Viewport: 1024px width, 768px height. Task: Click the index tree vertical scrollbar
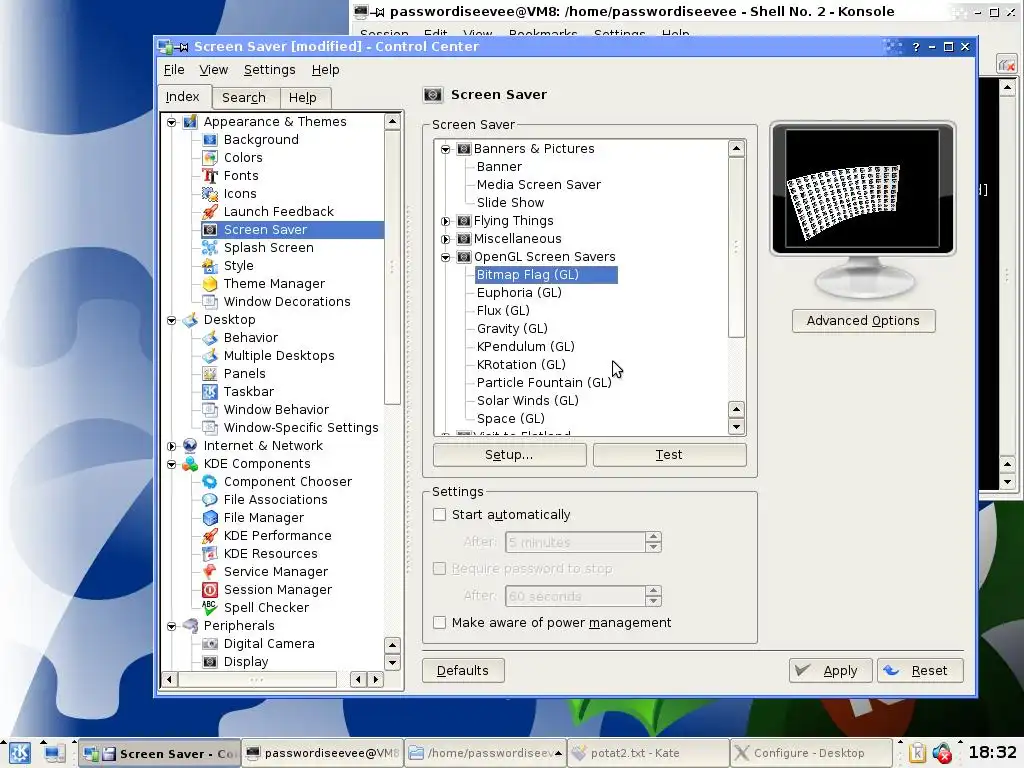pyautogui.click(x=392, y=267)
